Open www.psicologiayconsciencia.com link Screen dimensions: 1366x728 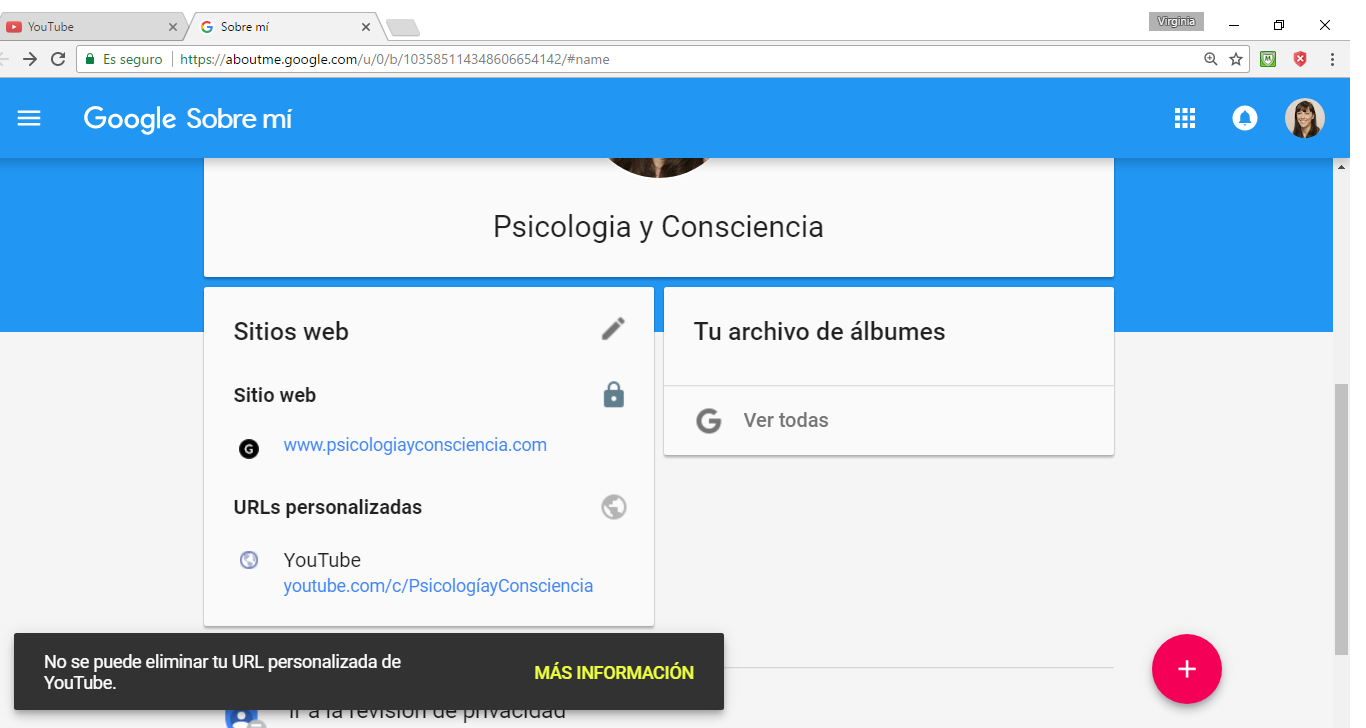[x=415, y=445]
